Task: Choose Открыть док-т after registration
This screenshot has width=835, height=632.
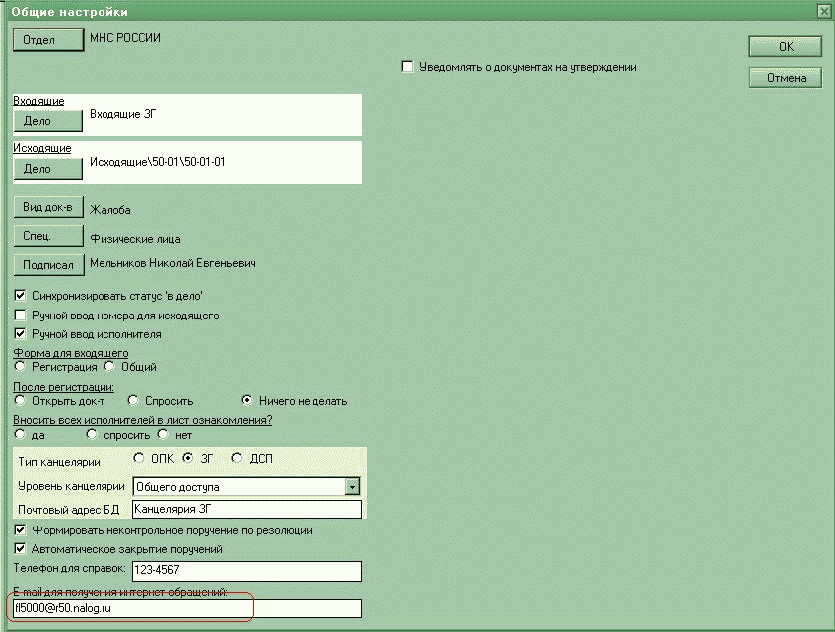Action: (21, 401)
